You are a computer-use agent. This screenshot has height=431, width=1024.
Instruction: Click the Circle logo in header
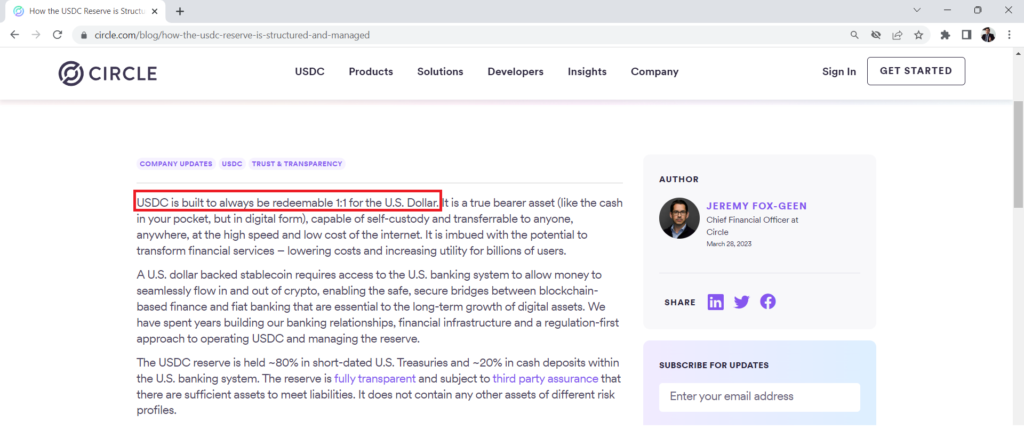pyautogui.click(x=107, y=72)
